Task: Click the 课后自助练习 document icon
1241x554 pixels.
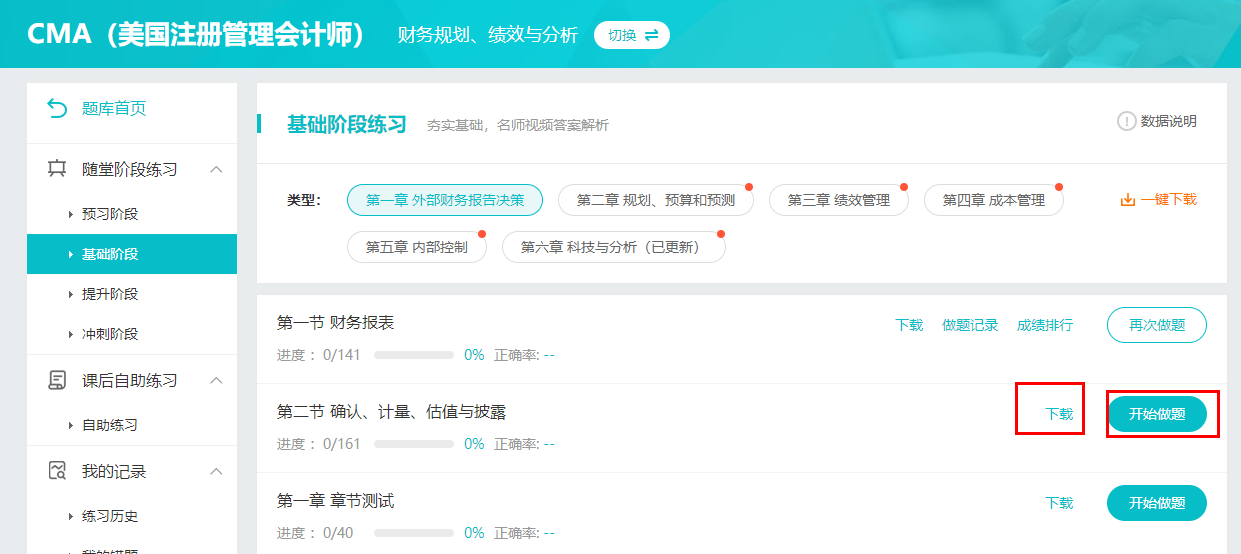Action: (58, 380)
